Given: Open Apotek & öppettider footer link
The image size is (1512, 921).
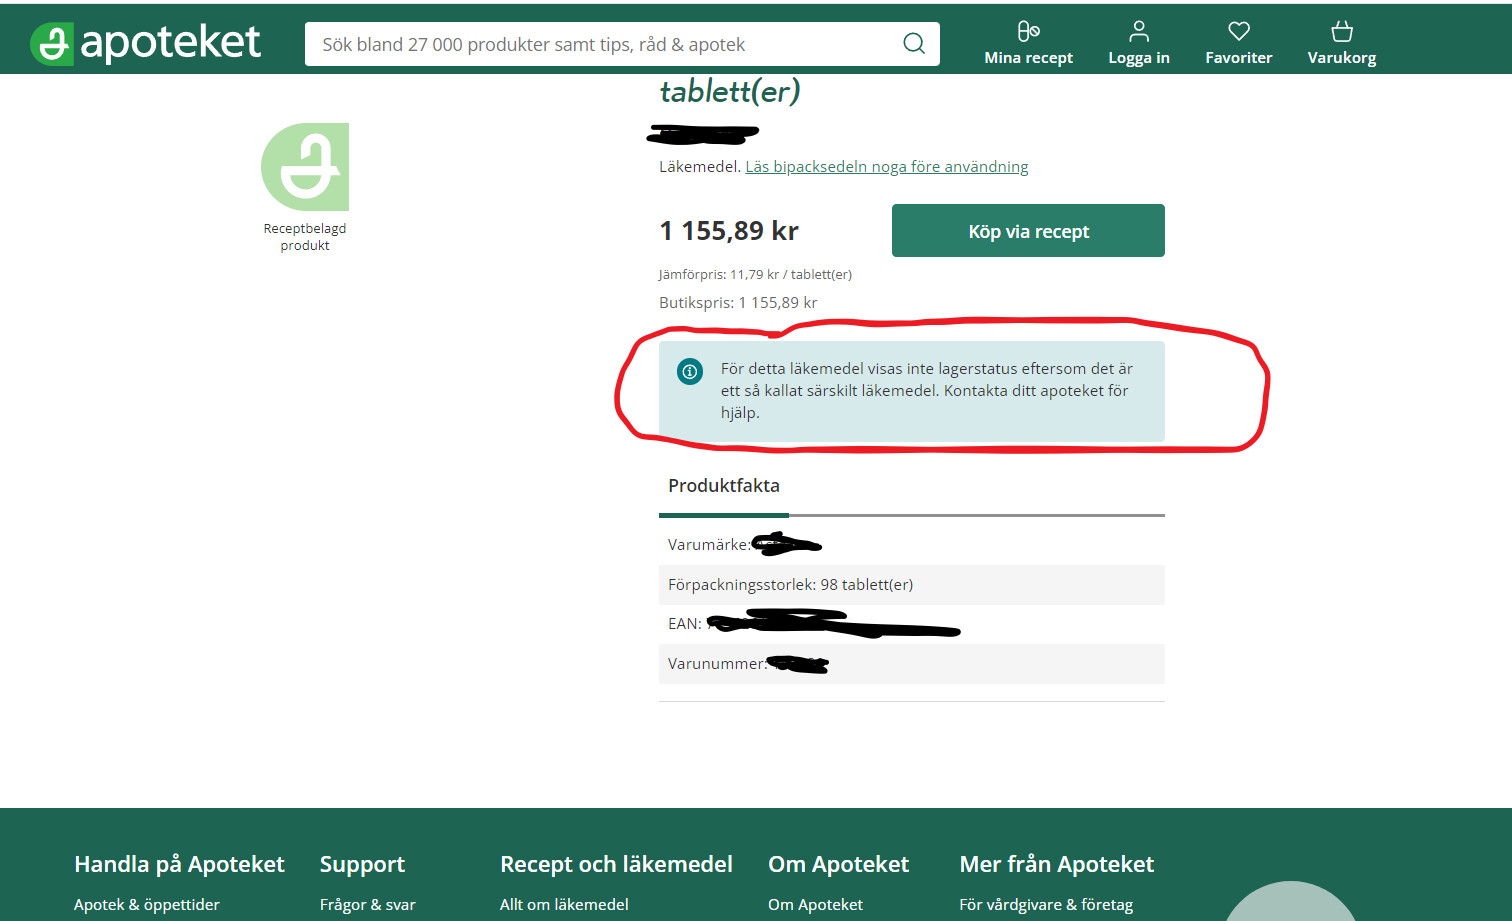Looking at the screenshot, I should [x=147, y=904].
